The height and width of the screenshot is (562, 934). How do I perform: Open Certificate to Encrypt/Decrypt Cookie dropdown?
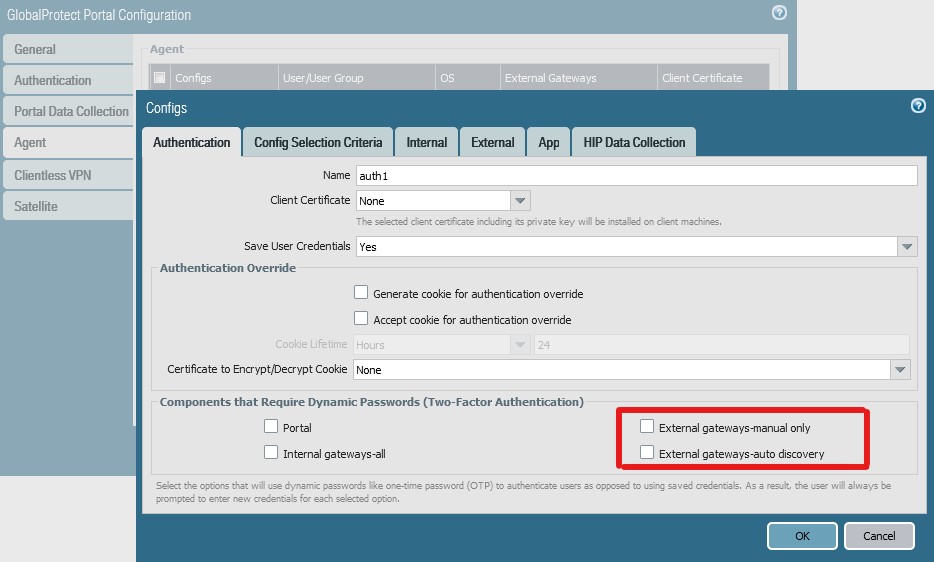point(900,370)
